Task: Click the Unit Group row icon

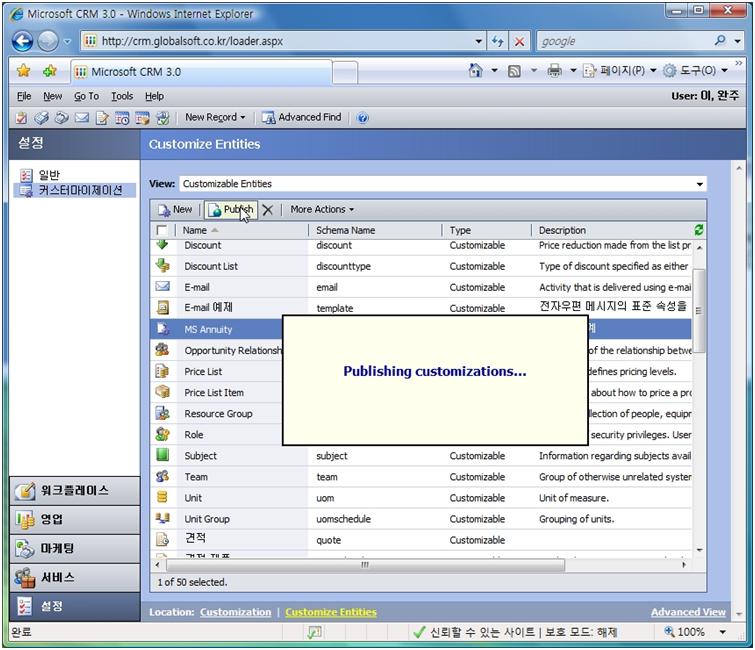Action: (x=163, y=518)
